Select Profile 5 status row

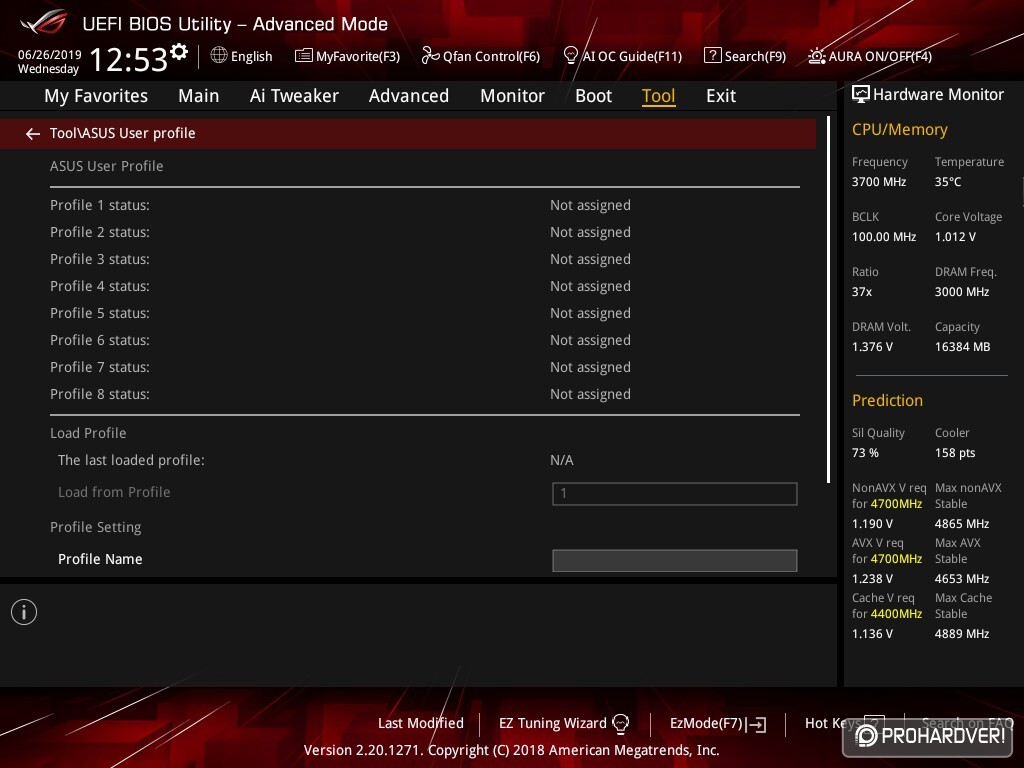coord(424,313)
